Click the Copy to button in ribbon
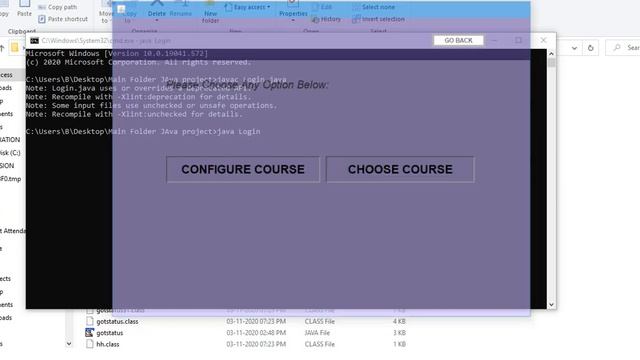The image size is (640, 360). coord(128,12)
